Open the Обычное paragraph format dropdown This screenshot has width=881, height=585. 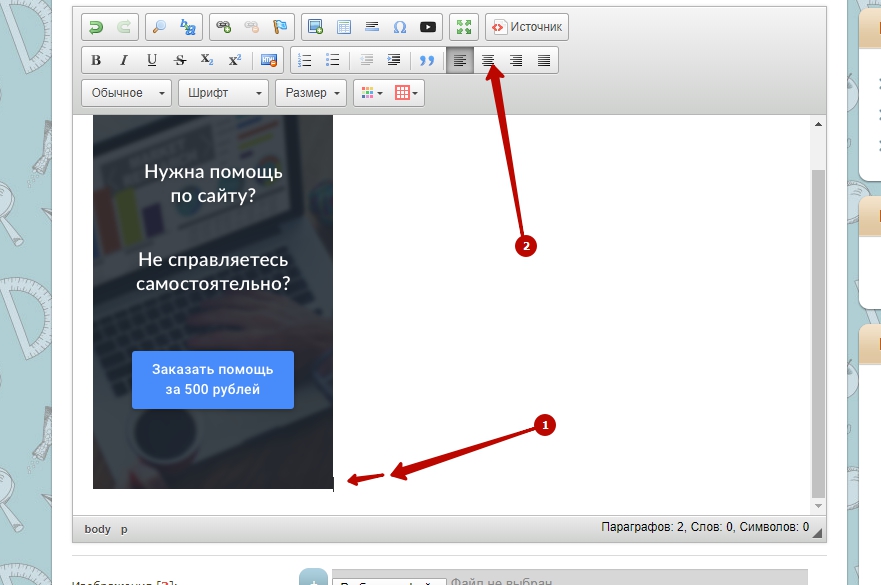[128, 93]
